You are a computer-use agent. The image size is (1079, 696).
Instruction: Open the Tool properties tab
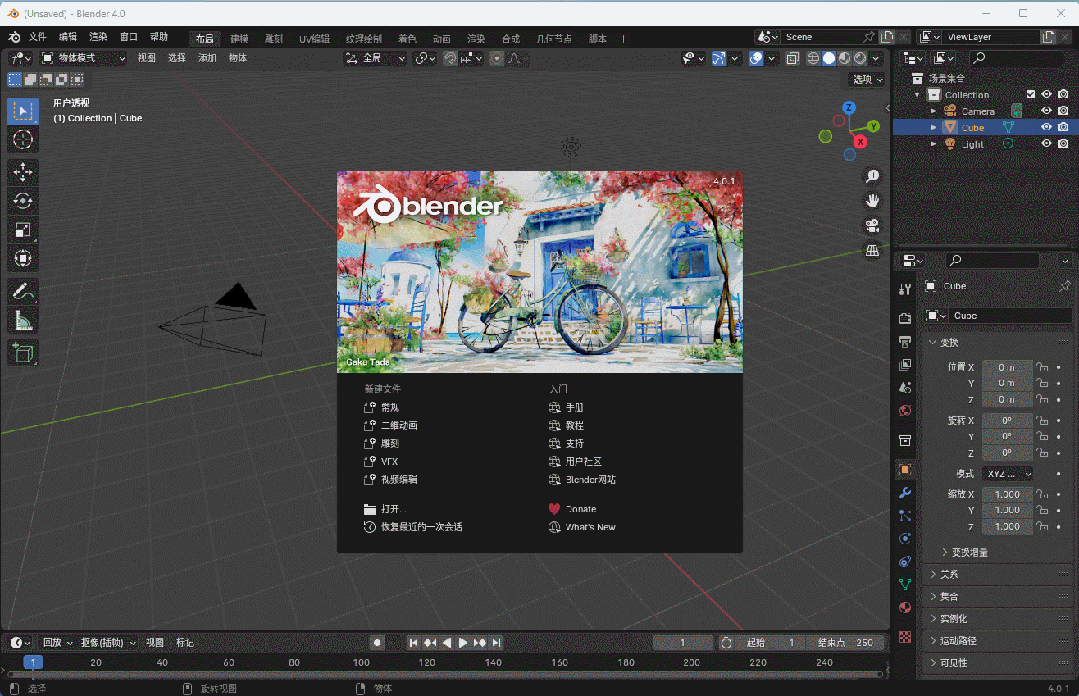pos(905,289)
